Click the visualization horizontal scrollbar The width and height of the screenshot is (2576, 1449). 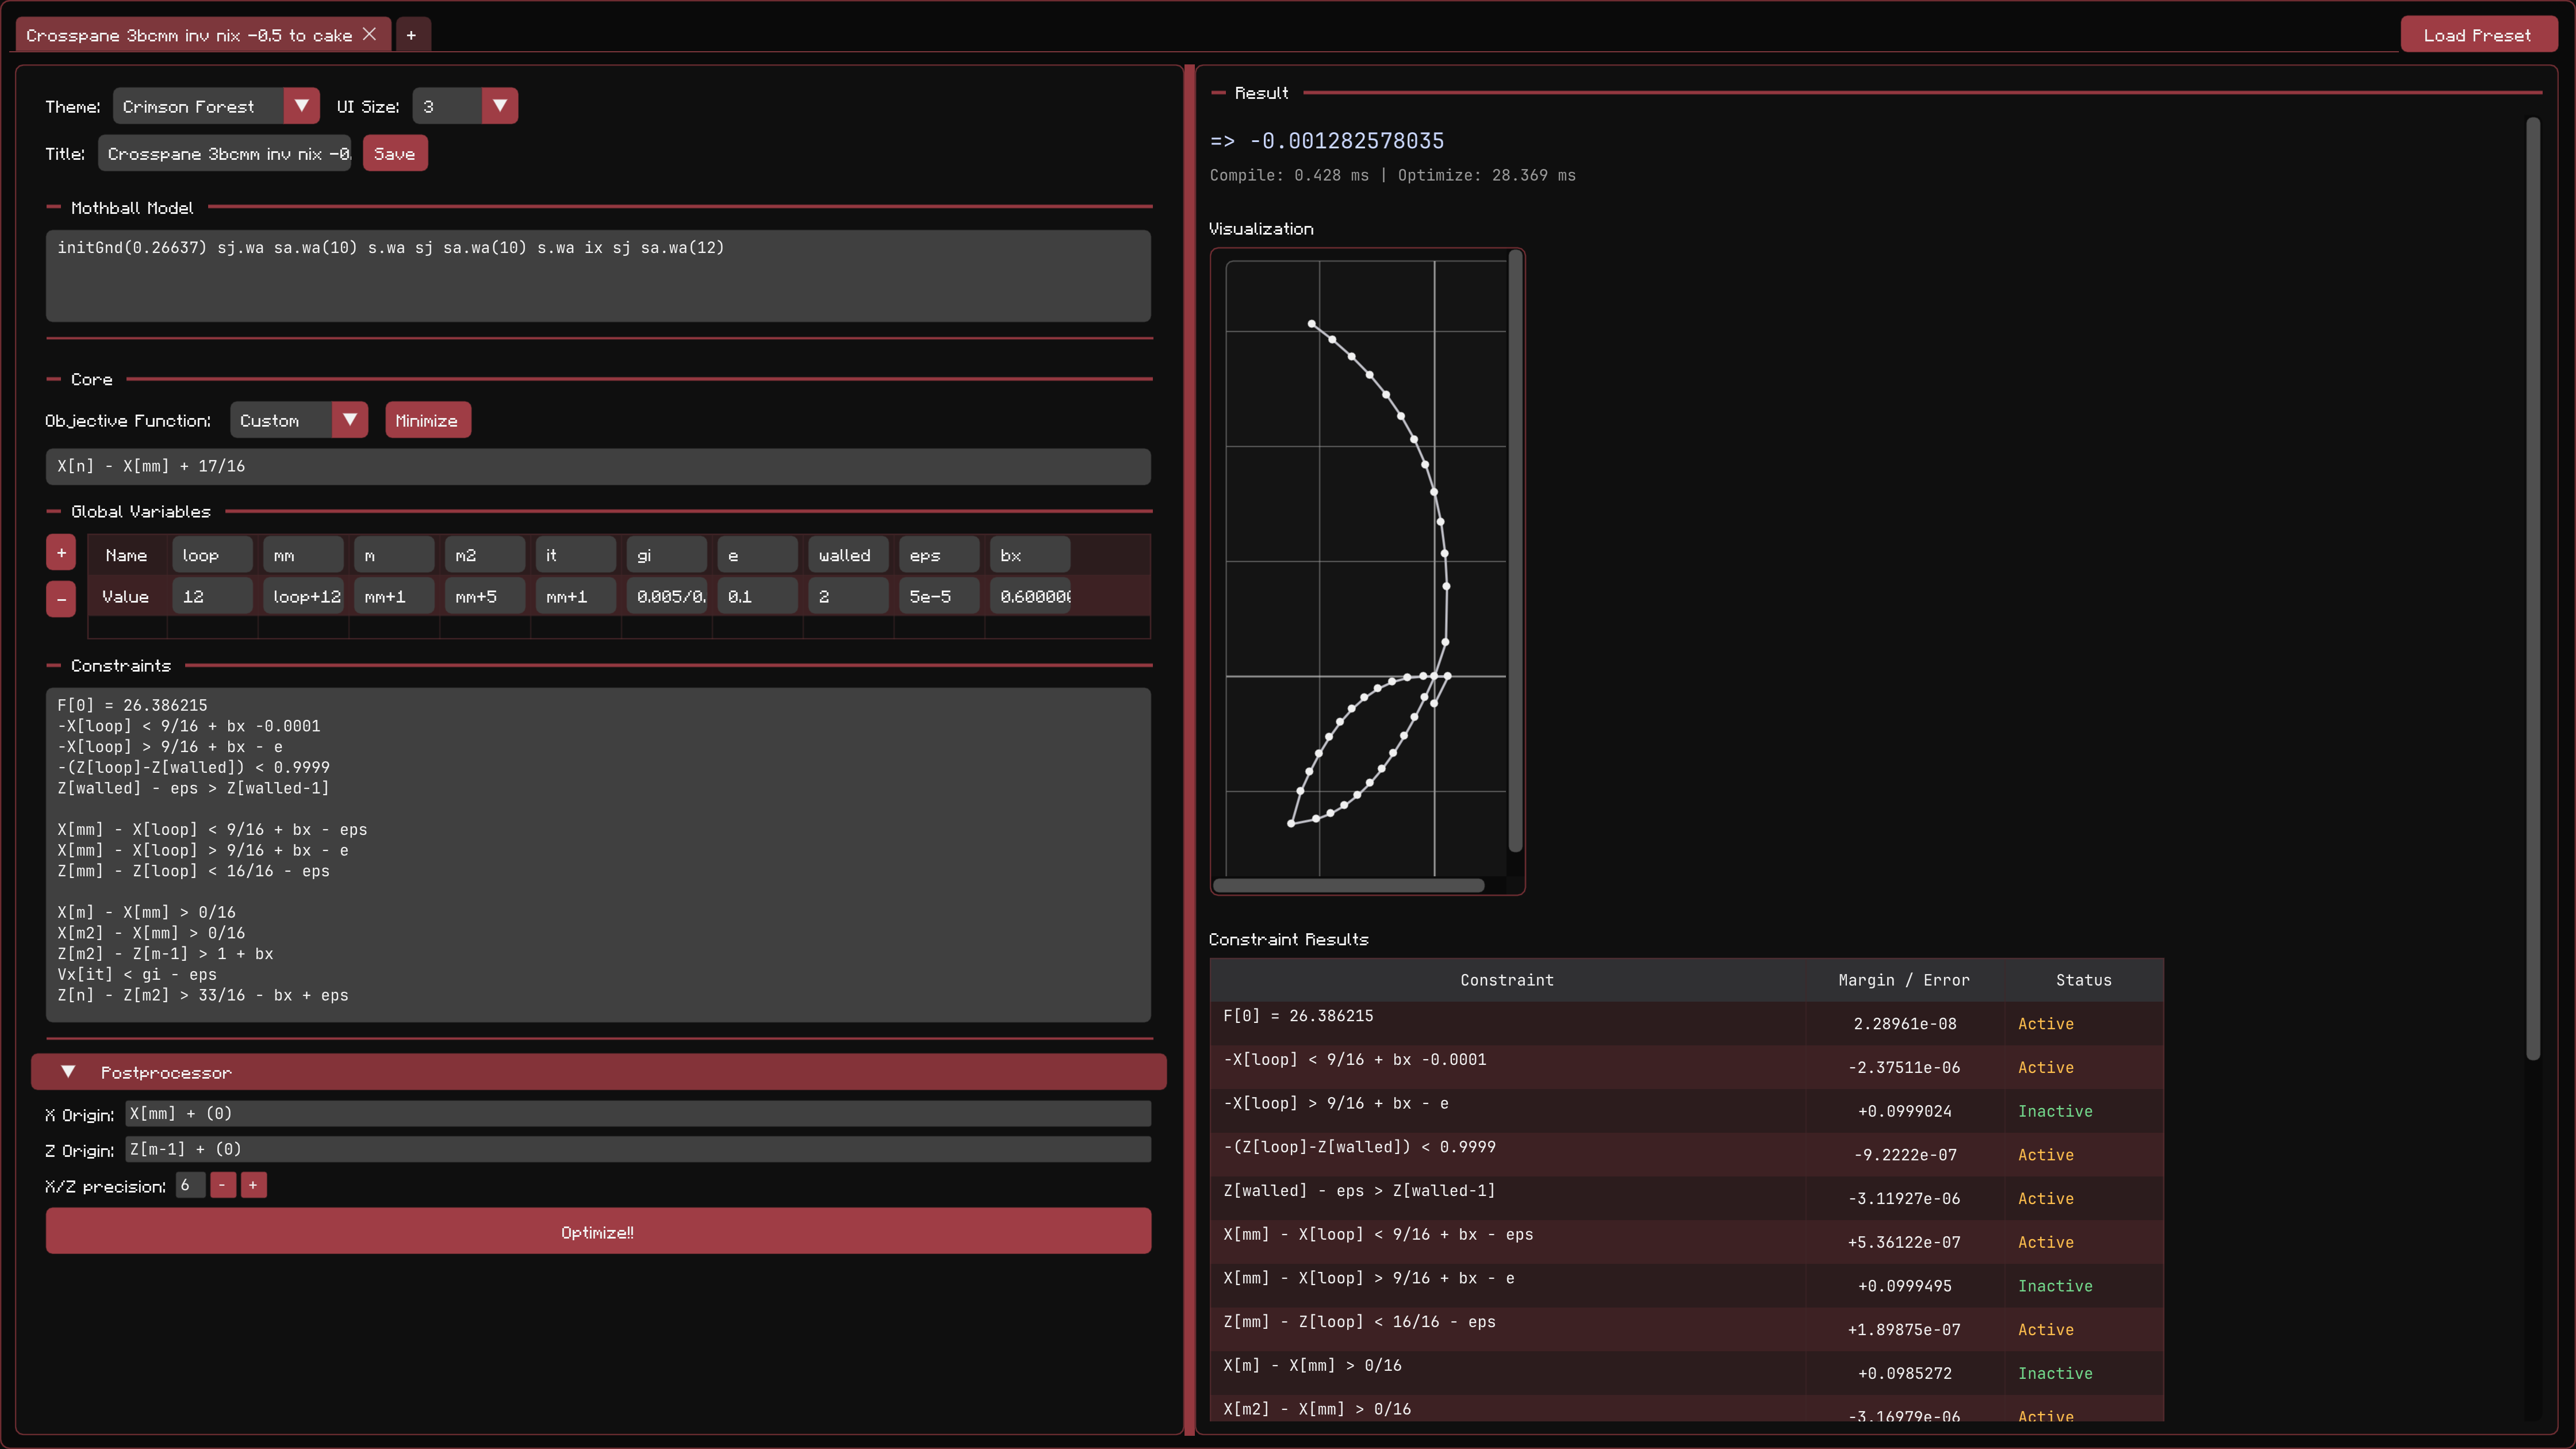(1348, 886)
